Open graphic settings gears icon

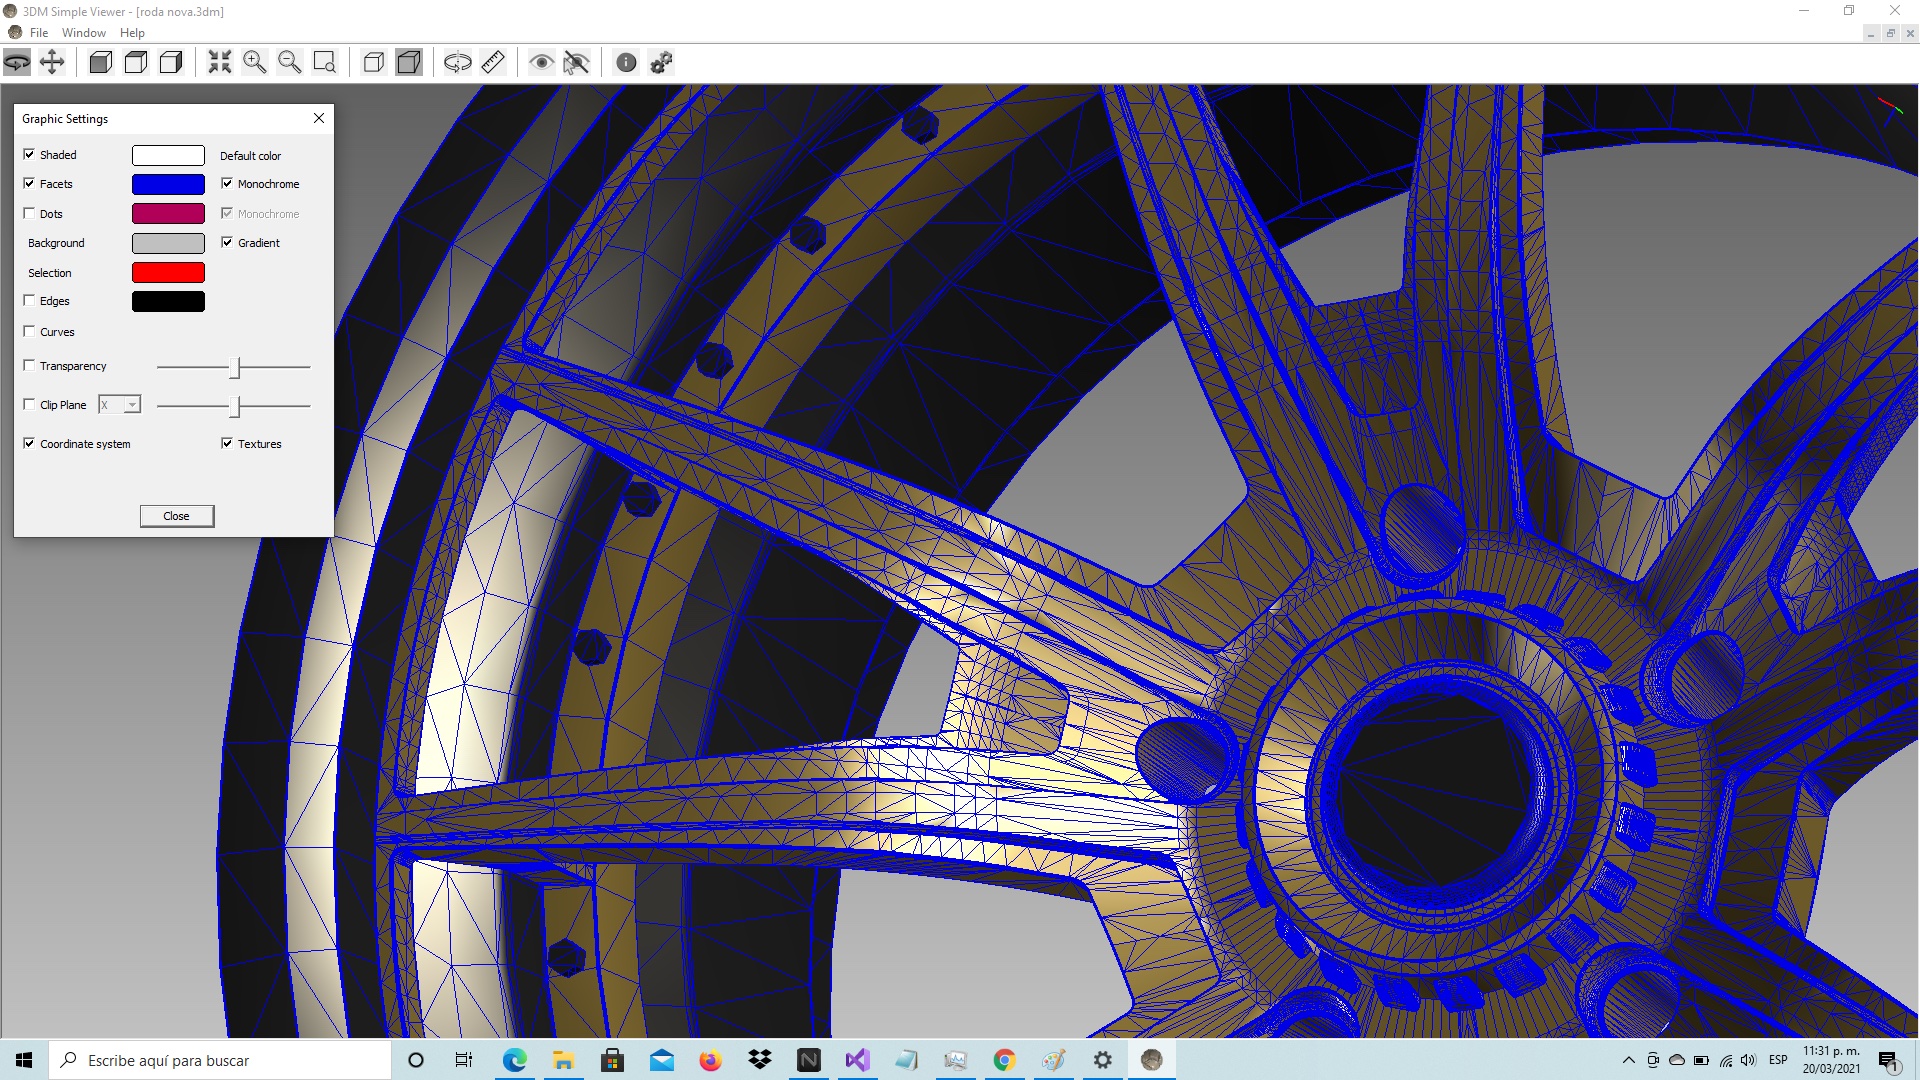coord(661,62)
